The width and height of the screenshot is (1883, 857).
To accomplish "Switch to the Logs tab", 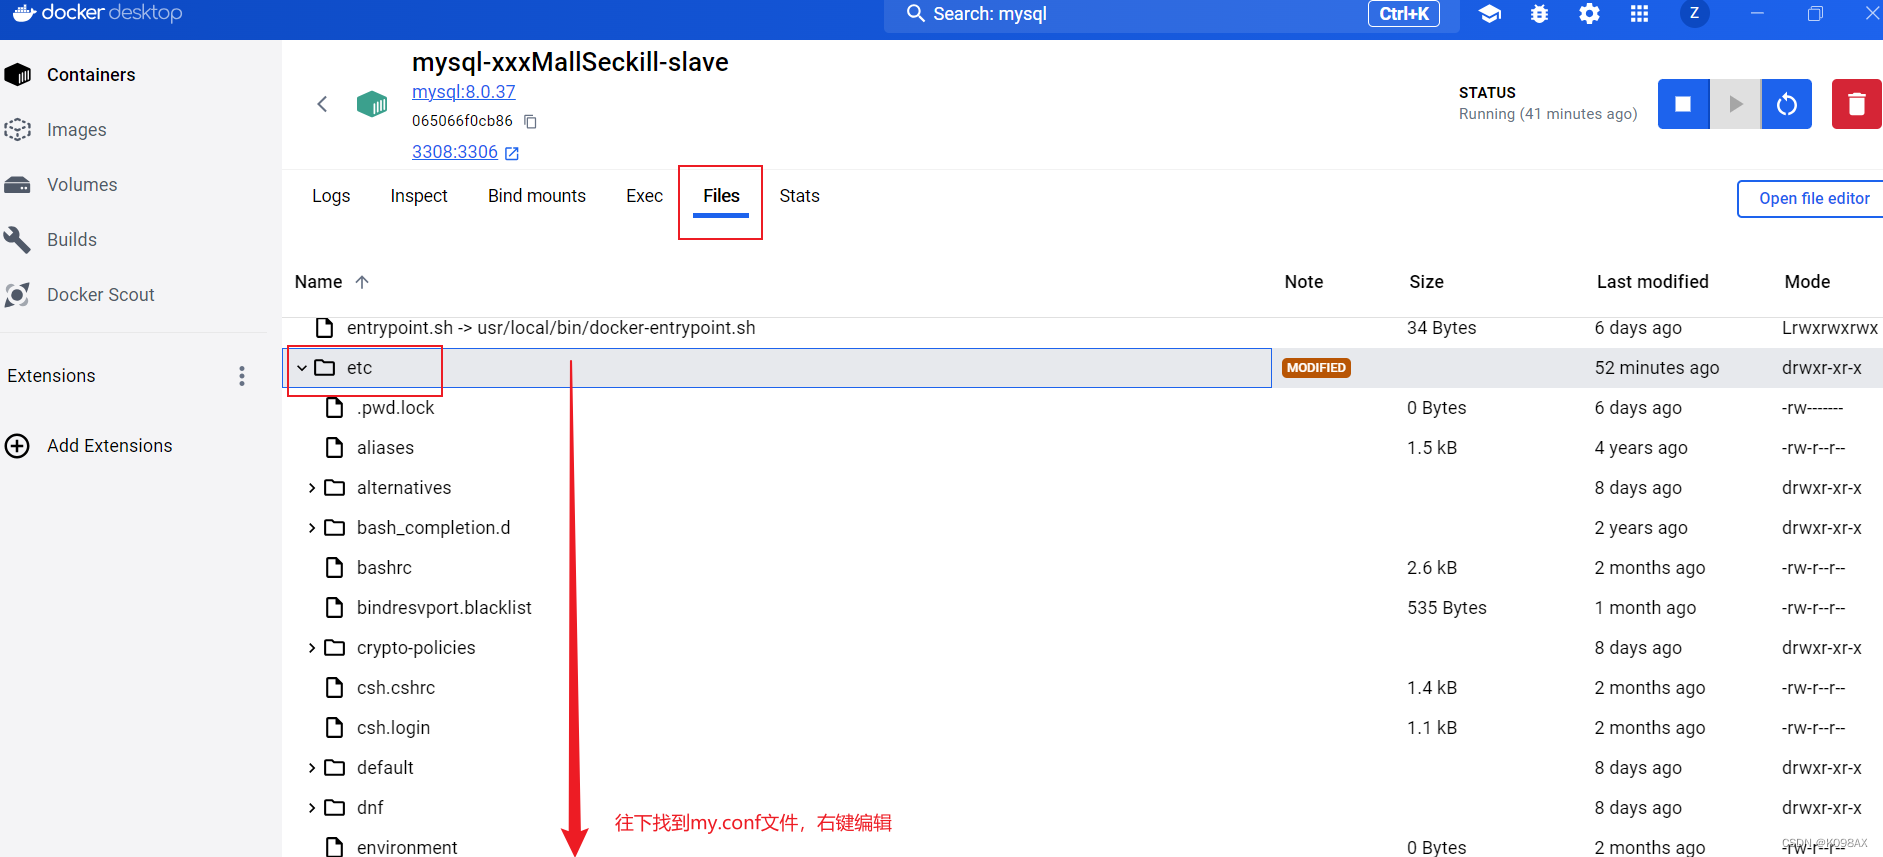I will [x=331, y=196].
